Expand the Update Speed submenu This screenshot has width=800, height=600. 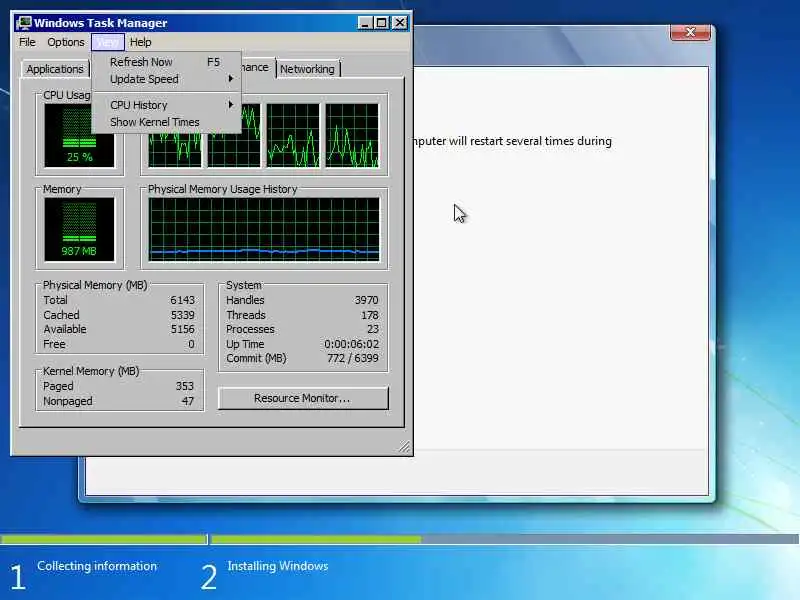[x=166, y=79]
